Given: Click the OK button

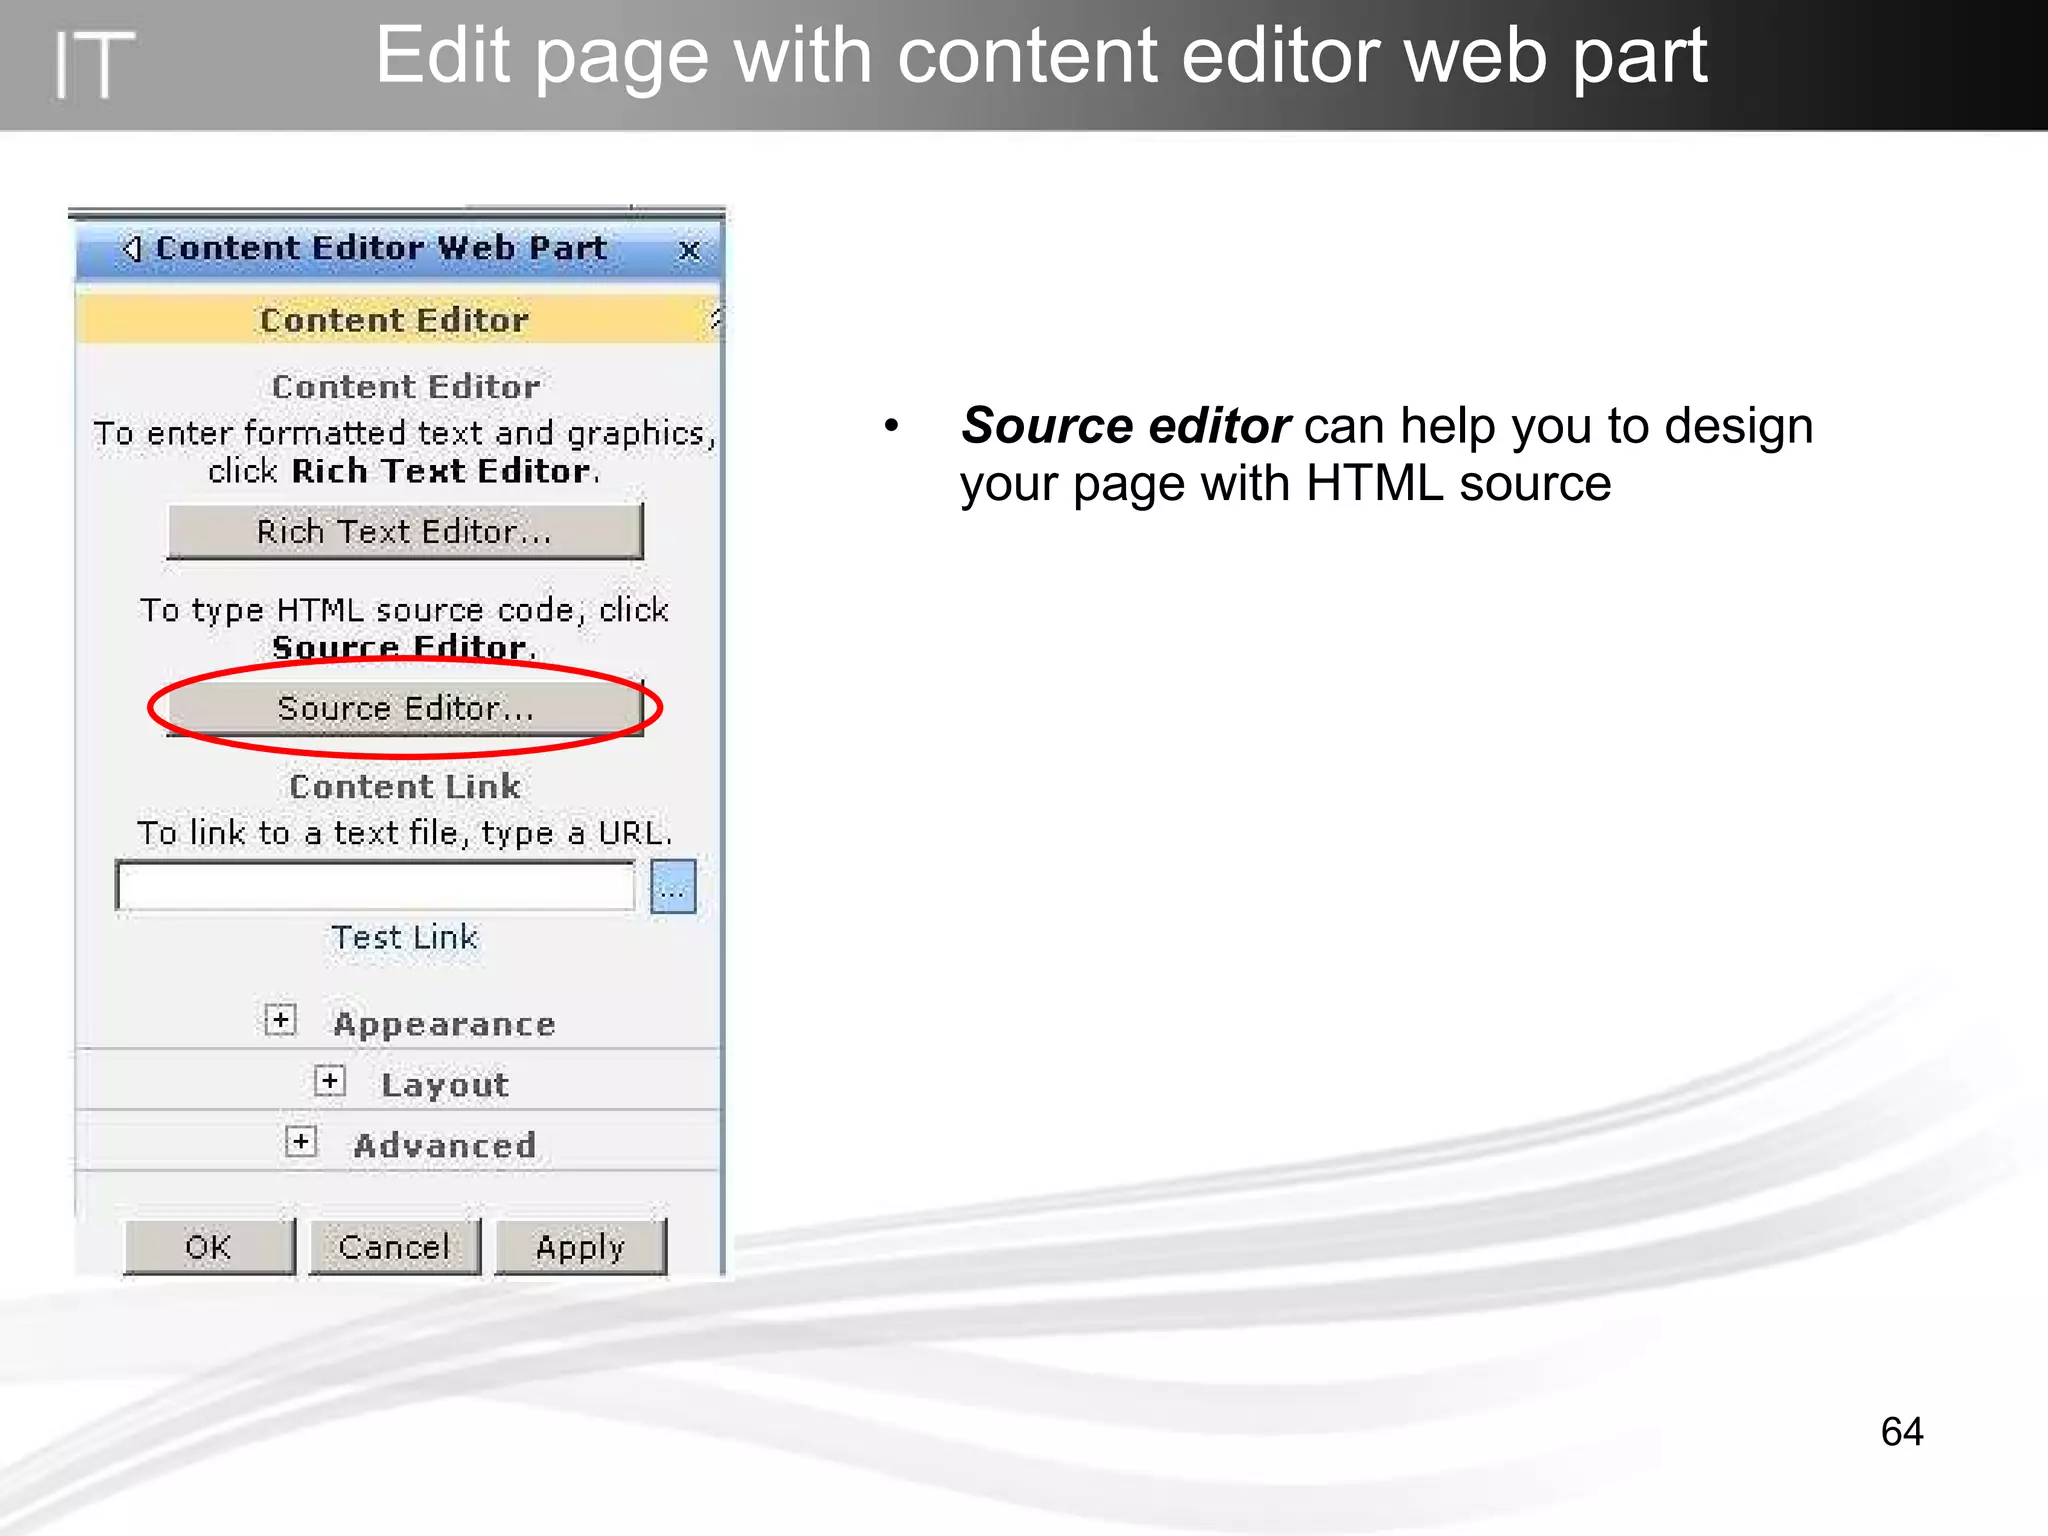Looking at the screenshot, I should tap(209, 1246).
